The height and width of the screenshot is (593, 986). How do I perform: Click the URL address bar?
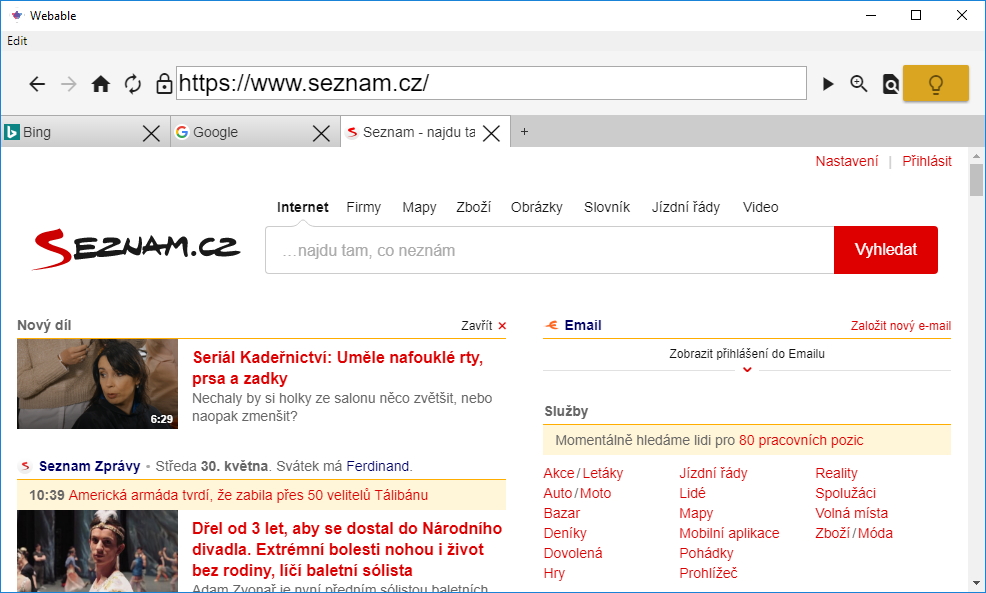tap(491, 83)
